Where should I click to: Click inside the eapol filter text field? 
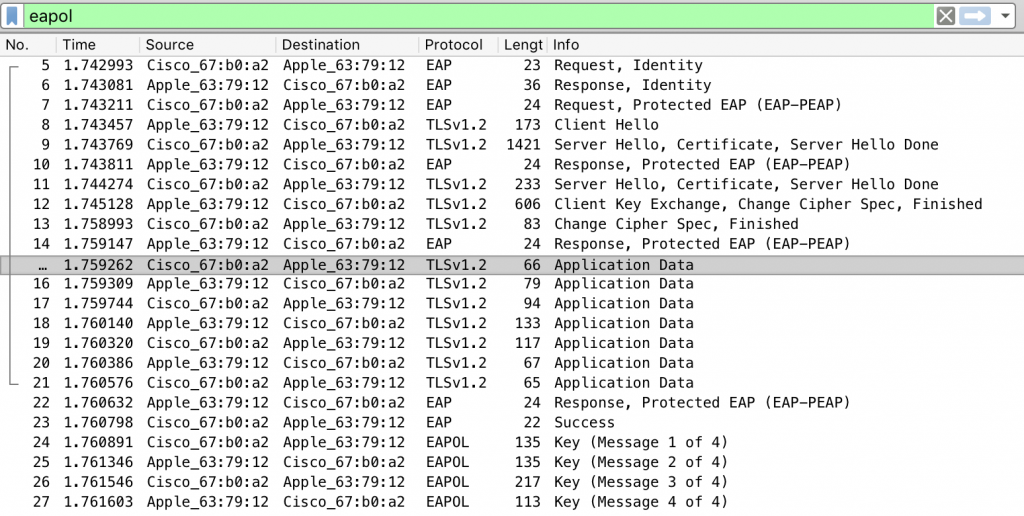pyautogui.click(x=400, y=16)
